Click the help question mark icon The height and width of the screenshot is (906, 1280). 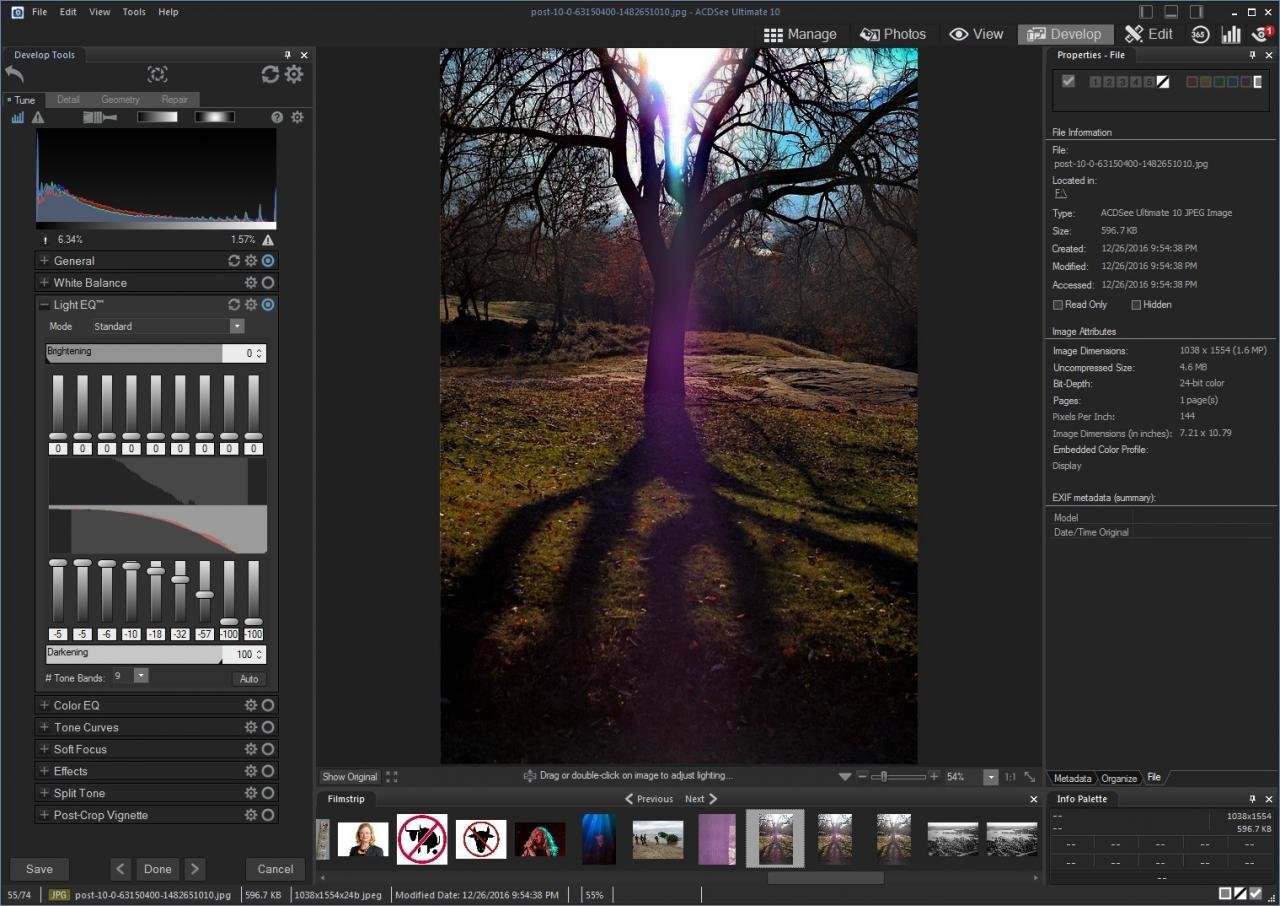click(277, 118)
